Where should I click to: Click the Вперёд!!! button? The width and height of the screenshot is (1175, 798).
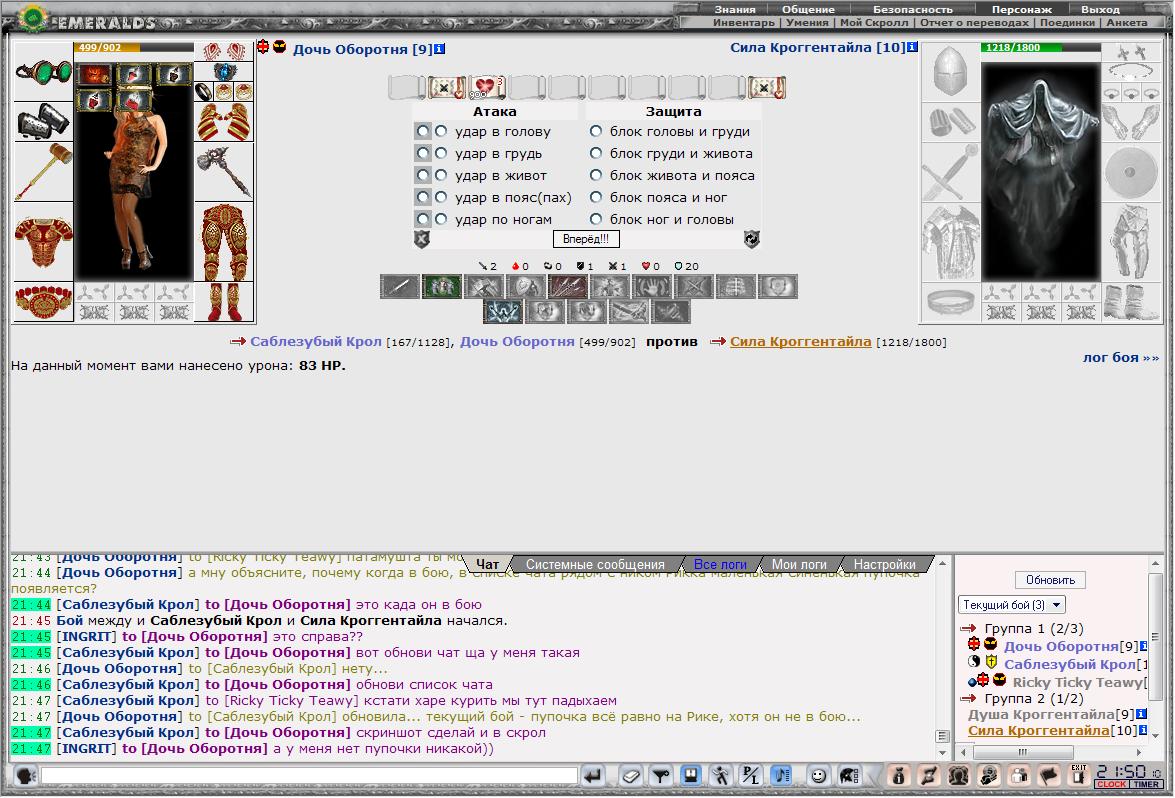tap(586, 239)
